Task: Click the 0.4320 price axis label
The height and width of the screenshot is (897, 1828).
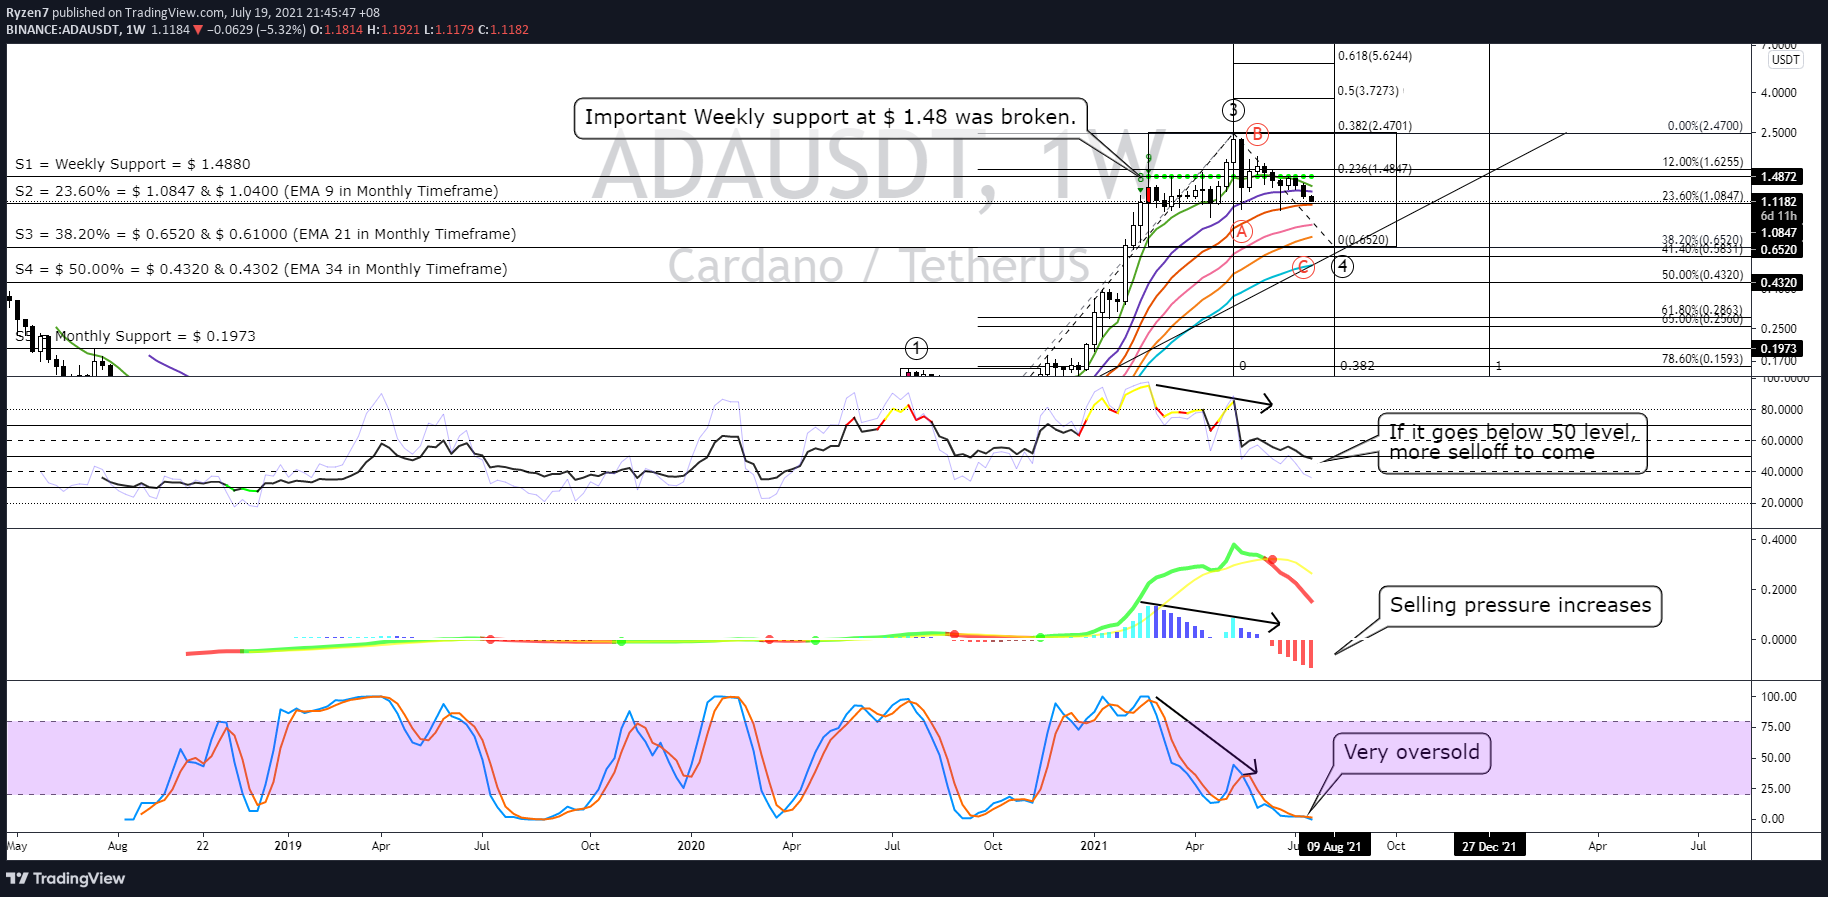Action: click(x=1779, y=283)
